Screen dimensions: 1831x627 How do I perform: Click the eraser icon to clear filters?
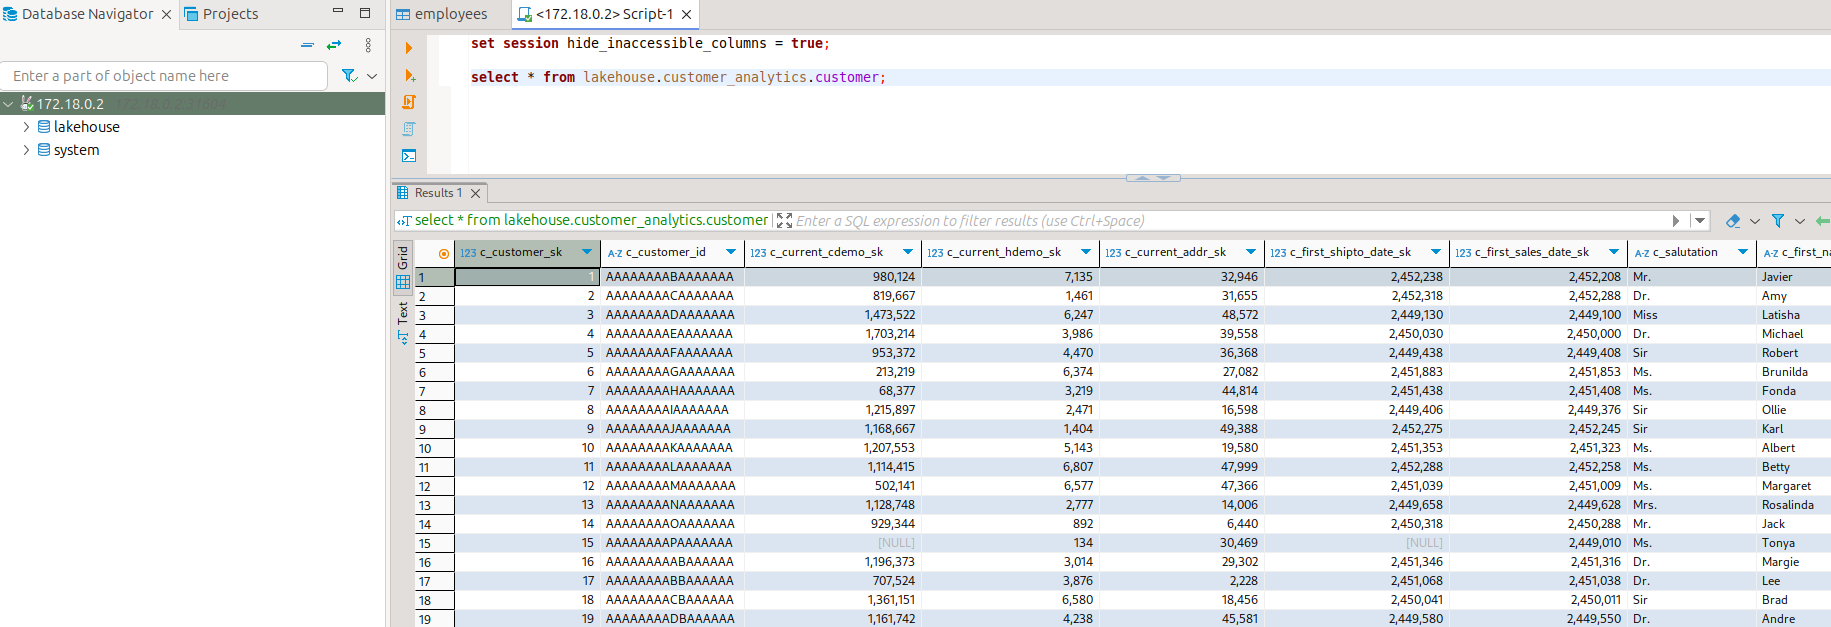click(x=1733, y=221)
